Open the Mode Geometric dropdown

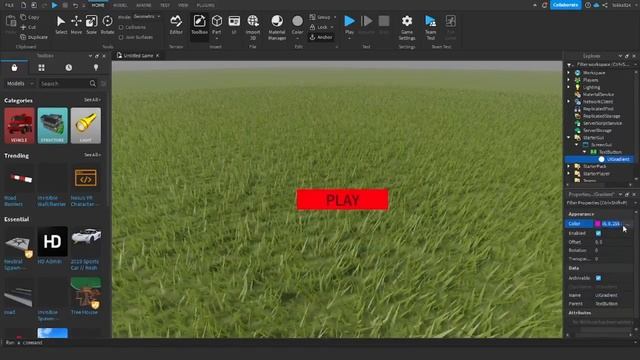coord(147,17)
